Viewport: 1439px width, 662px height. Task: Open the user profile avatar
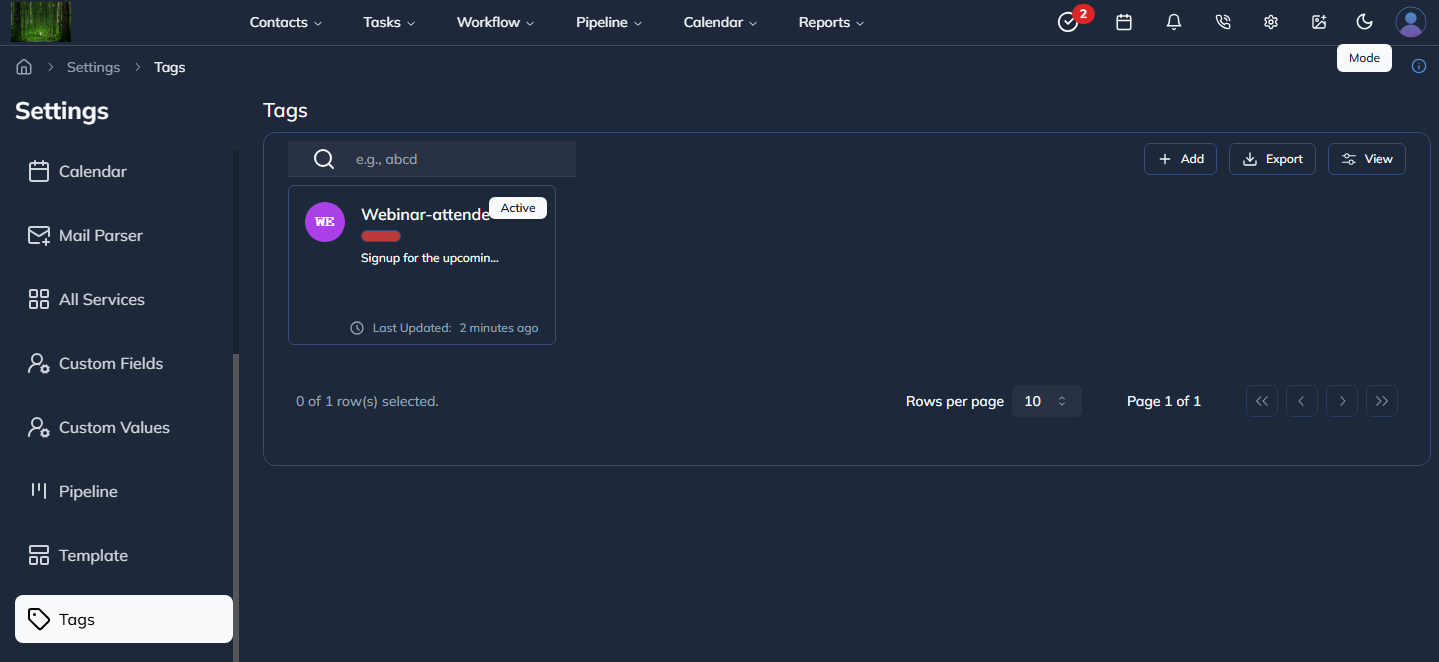1410,22
